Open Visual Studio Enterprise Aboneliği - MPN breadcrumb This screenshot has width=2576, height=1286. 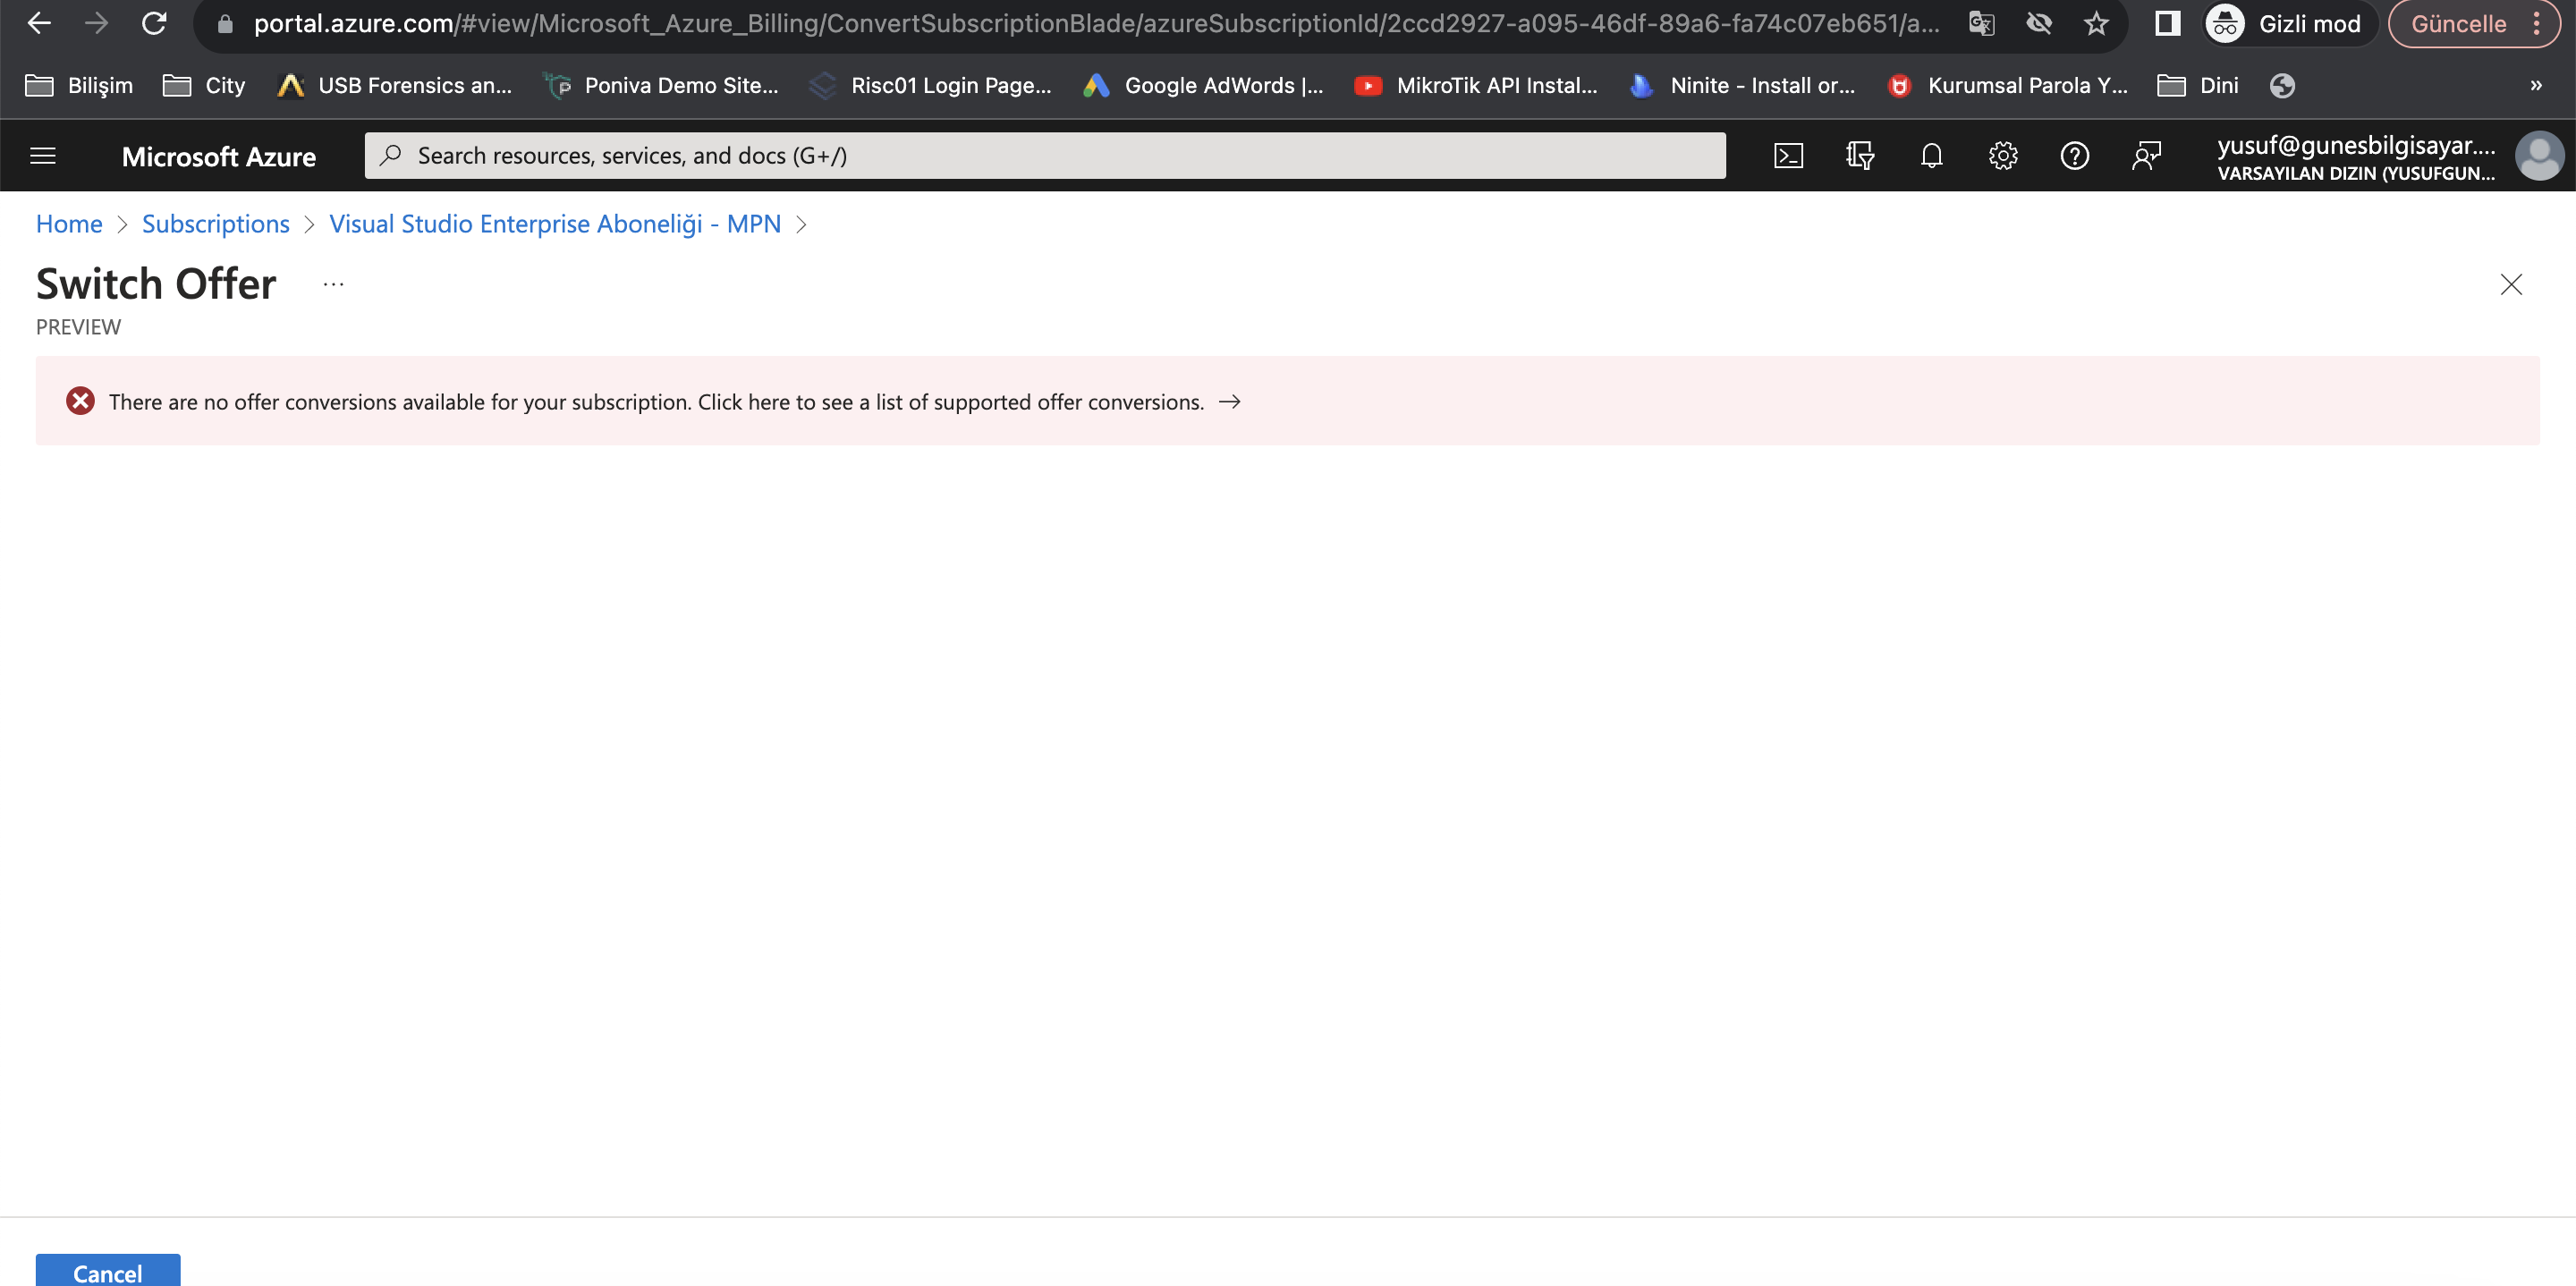coord(555,224)
